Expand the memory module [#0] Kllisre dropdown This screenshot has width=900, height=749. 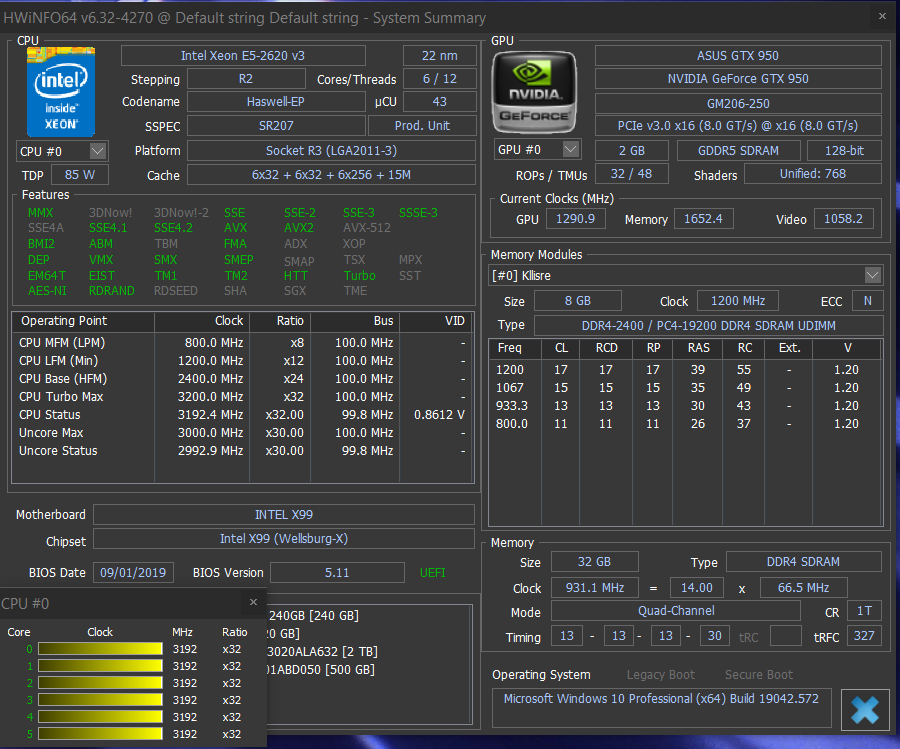(872, 275)
